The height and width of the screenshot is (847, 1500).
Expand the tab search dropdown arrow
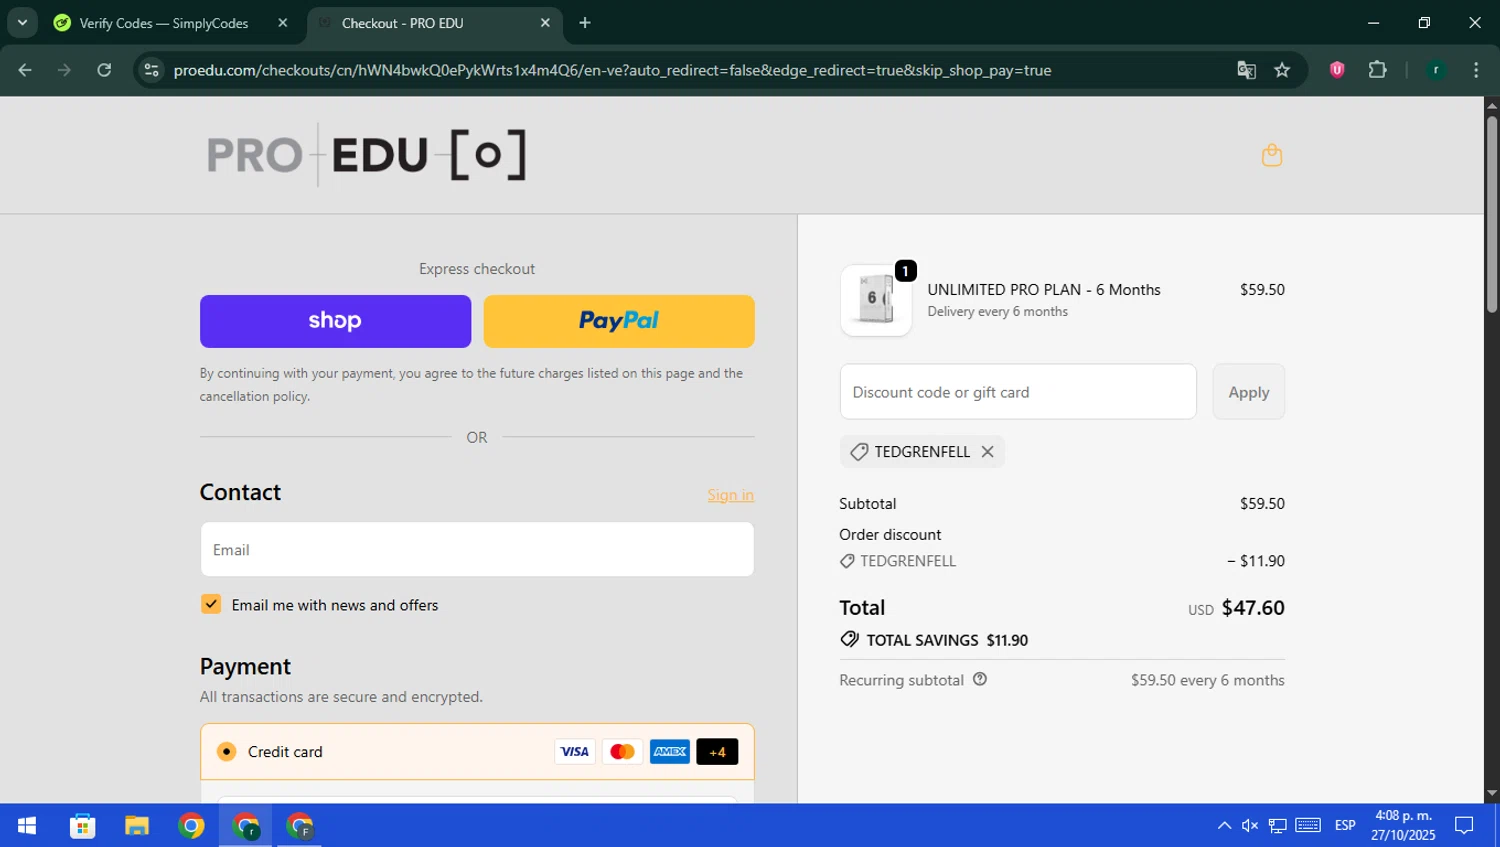tap(22, 23)
